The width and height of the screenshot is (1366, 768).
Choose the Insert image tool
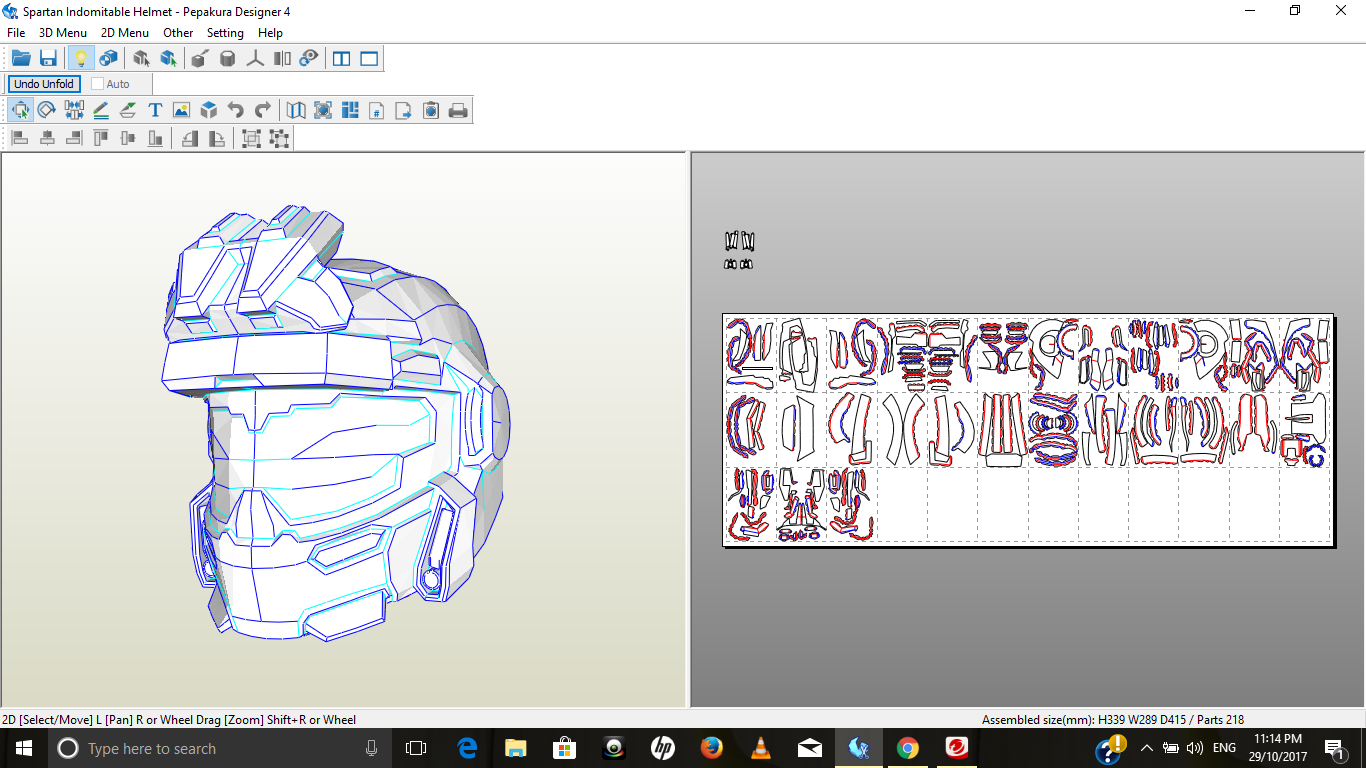coord(181,110)
